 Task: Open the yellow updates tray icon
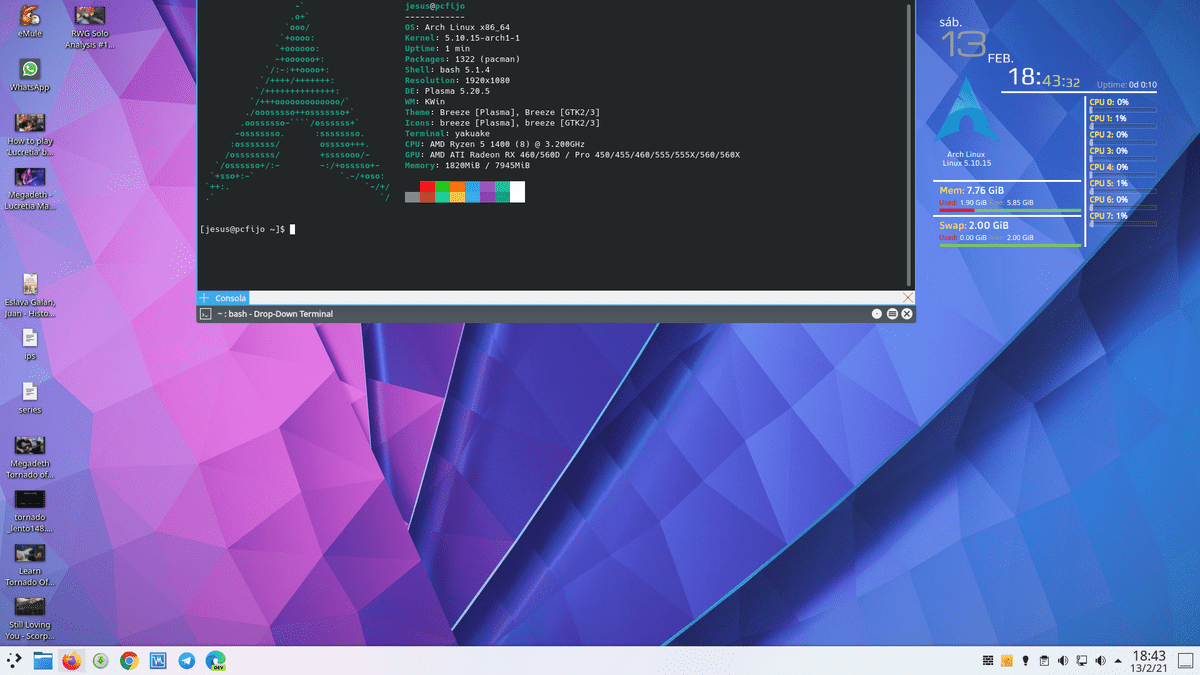tap(1007, 660)
